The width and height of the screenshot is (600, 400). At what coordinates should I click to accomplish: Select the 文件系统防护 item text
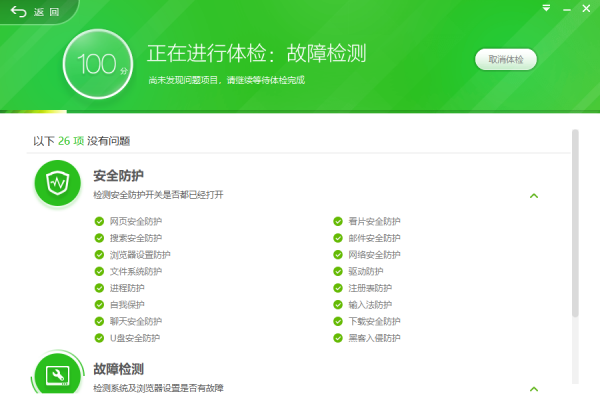coord(136,271)
